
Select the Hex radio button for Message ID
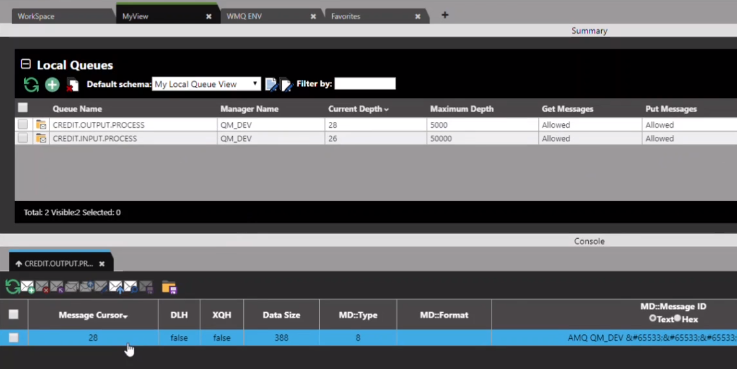pyautogui.click(x=677, y=319)
